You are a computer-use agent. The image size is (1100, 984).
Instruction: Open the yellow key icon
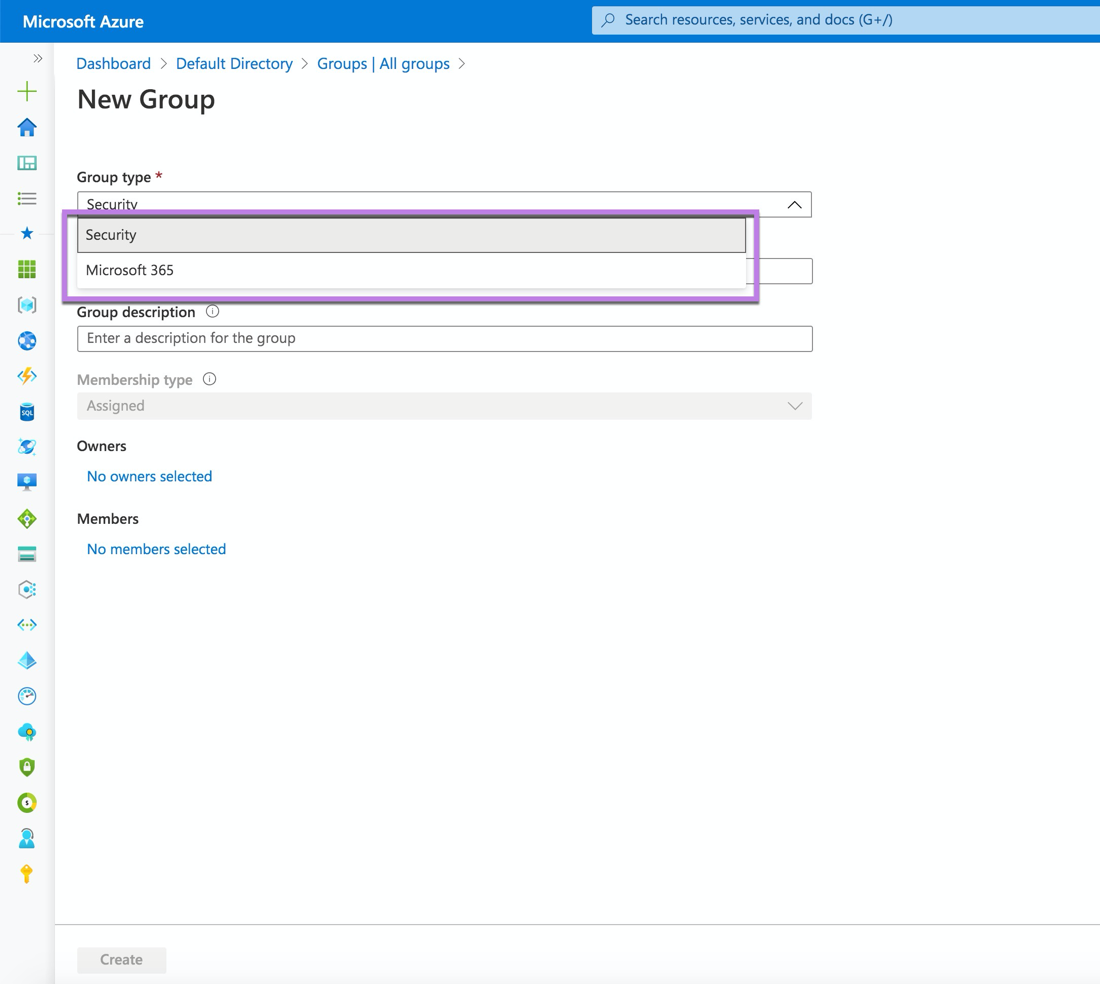point(27,874)
